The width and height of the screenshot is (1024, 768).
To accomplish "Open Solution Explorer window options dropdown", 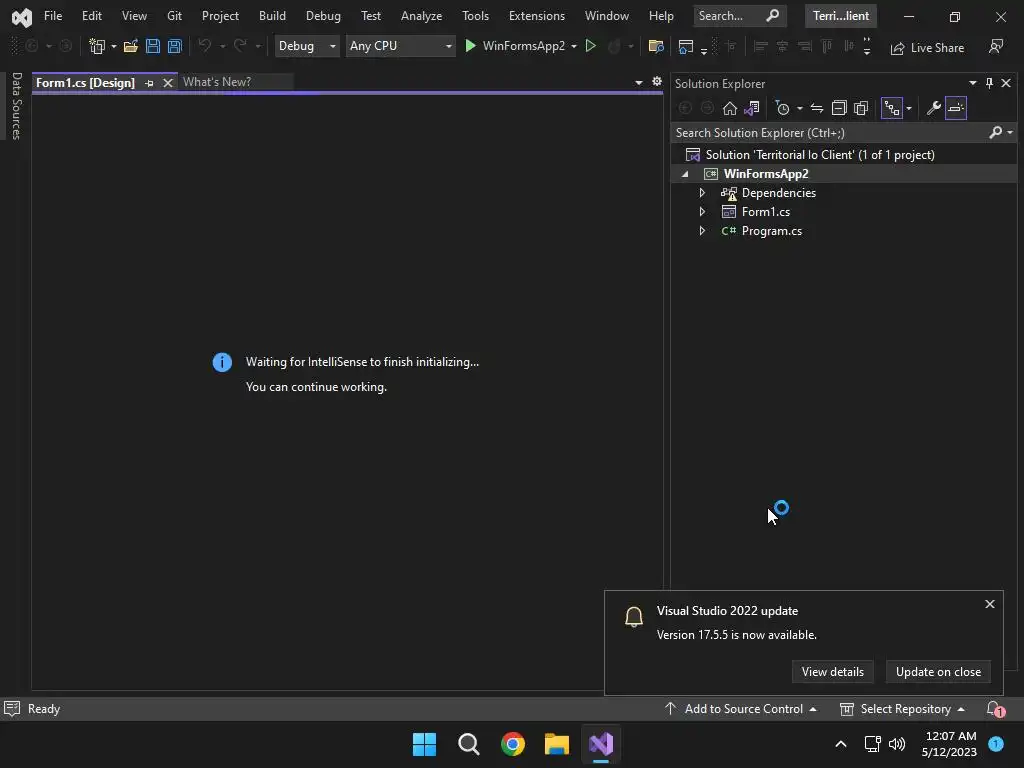I will click(973, 83).
